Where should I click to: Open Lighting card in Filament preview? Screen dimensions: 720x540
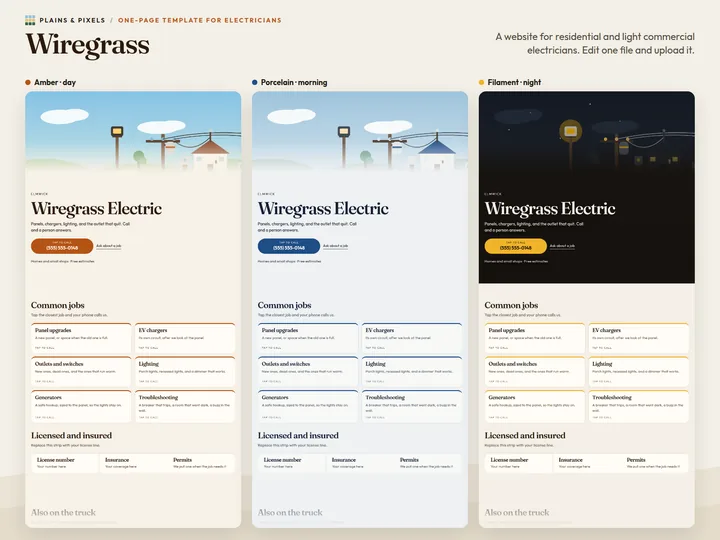pyautogui.click(x=639, y=371)
